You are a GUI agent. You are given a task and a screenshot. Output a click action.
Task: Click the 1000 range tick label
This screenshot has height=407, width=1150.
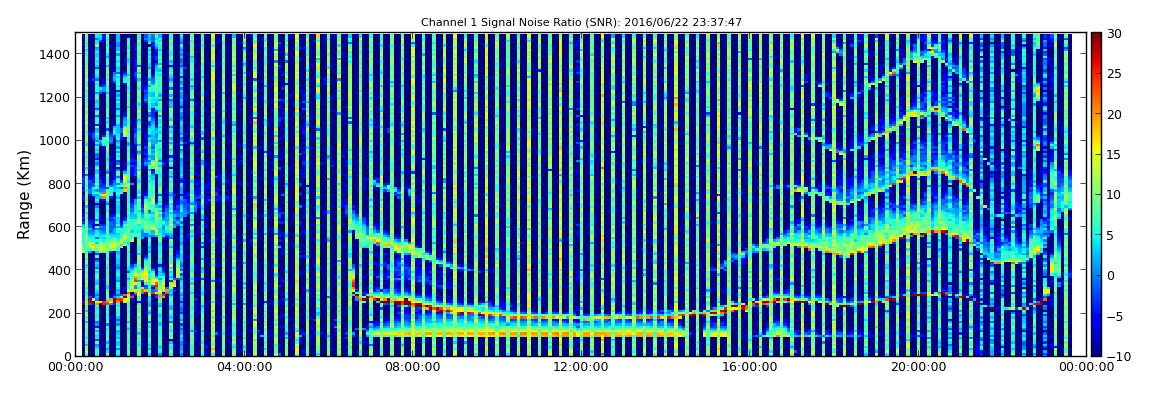[x=56, y=141]
